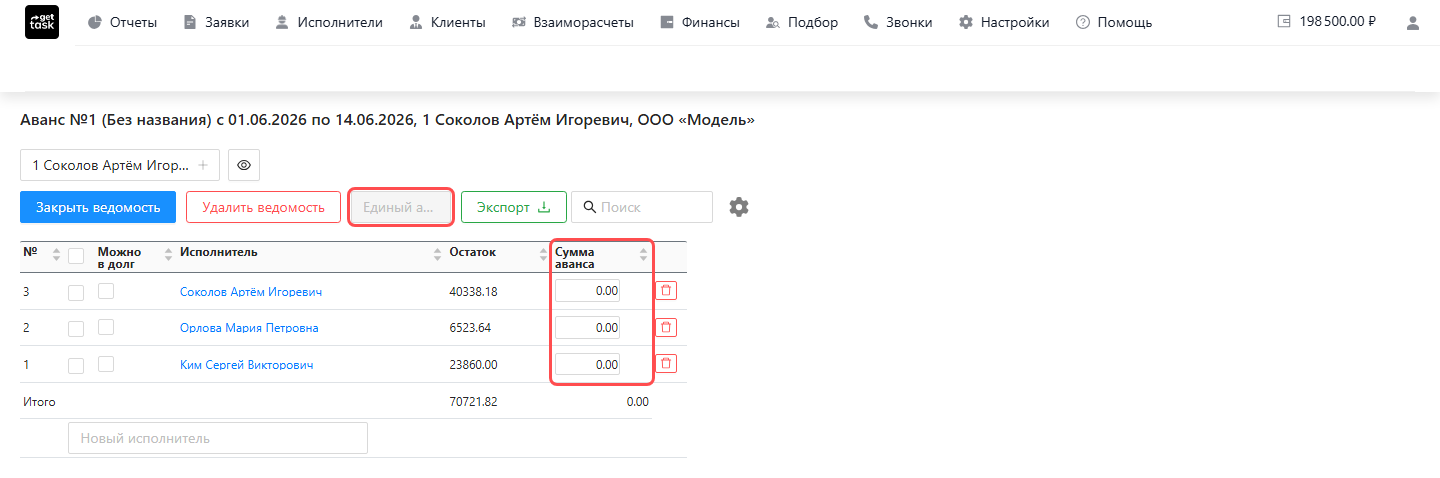The width and height of the screenshot is (1440, 478).
Task: Open Ким Сергей Викторович link
Action: coord(247,365)
